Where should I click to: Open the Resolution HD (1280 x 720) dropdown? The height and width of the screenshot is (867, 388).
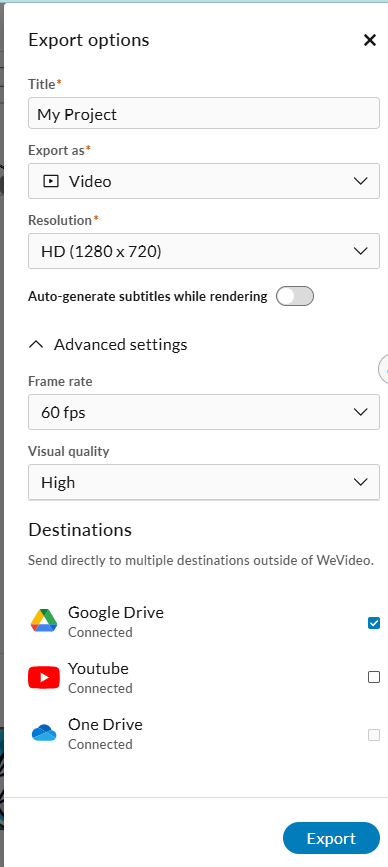click(204, 251)
